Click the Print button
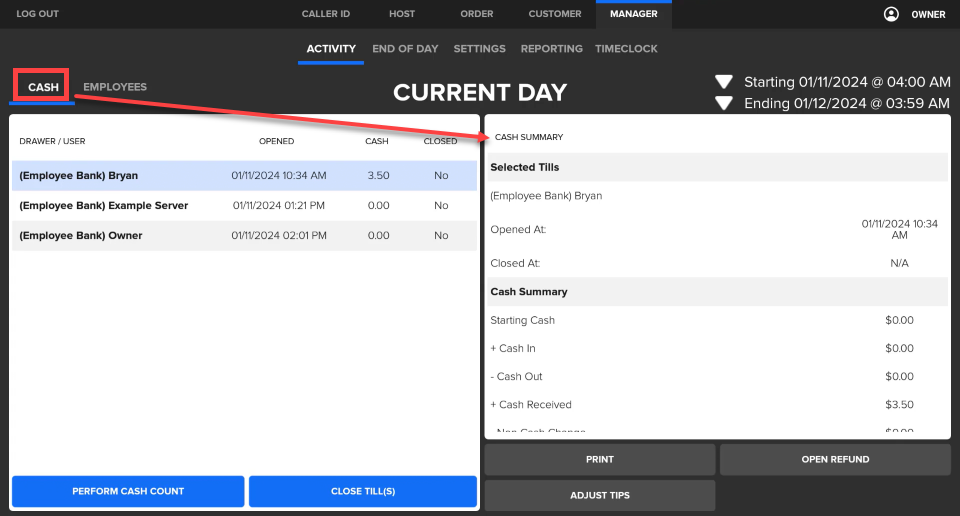960x516 pixels. tap(600, 459)
